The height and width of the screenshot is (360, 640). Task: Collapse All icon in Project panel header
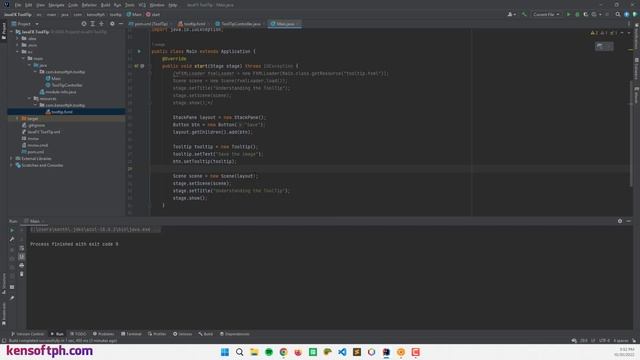[x=102, y=24]
